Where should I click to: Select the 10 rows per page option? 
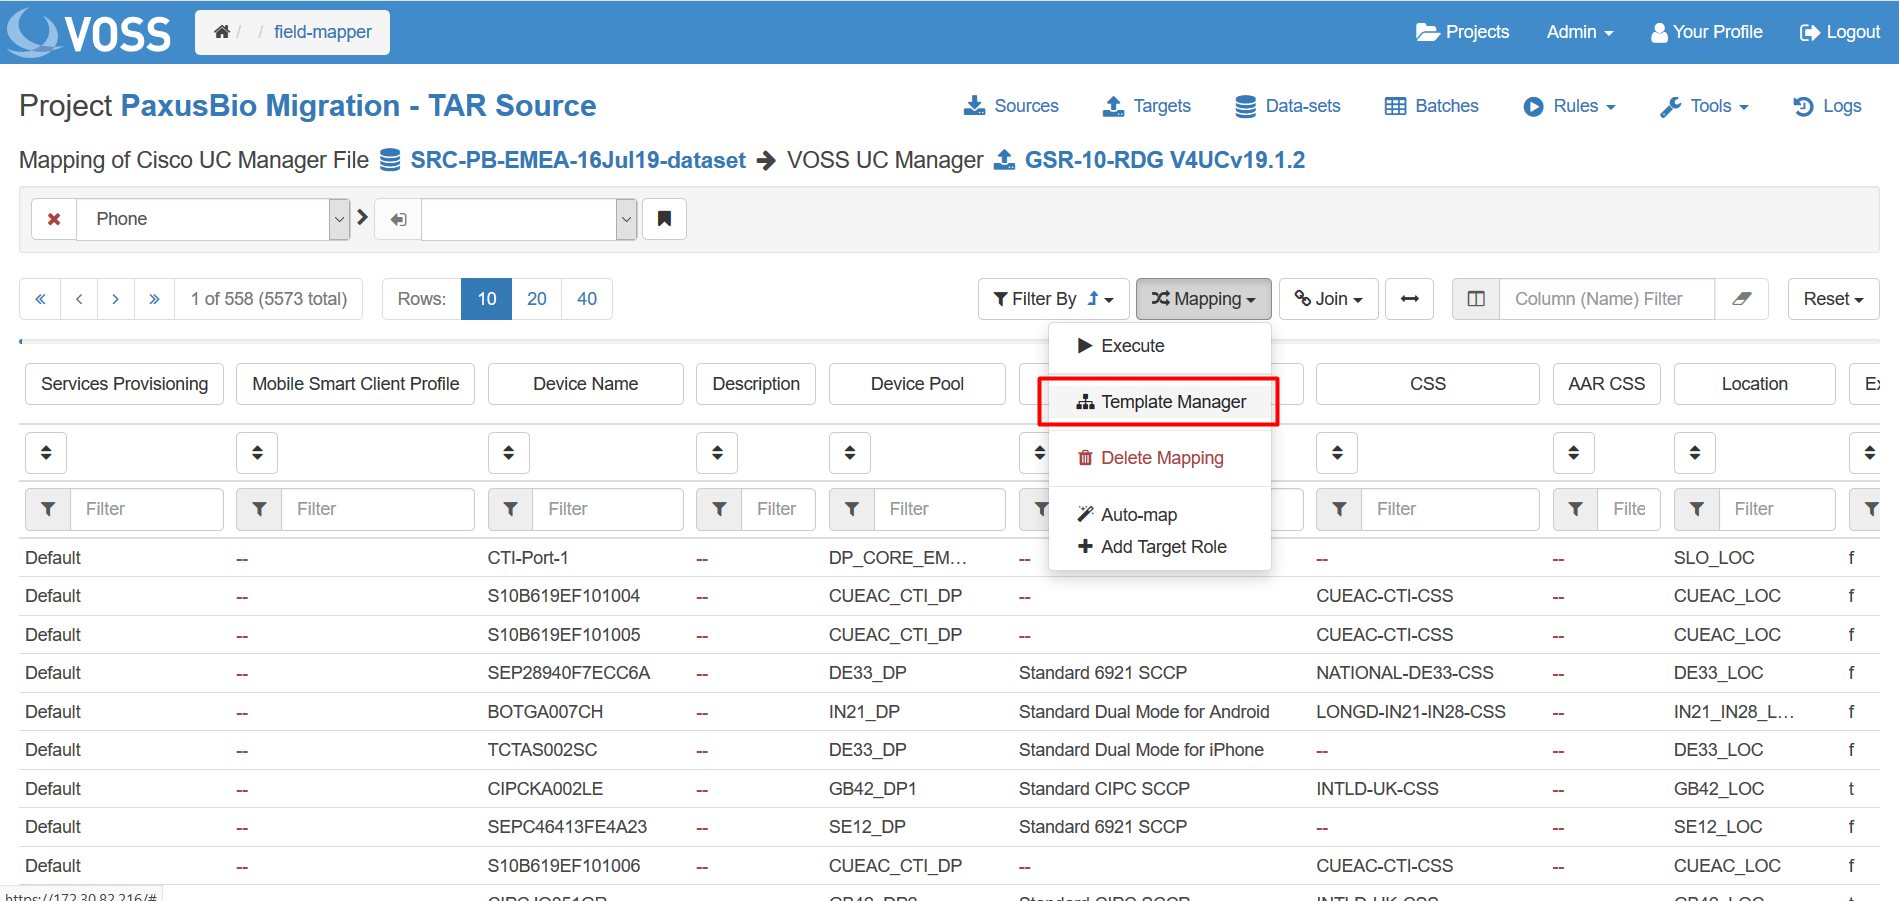(486, 299)
